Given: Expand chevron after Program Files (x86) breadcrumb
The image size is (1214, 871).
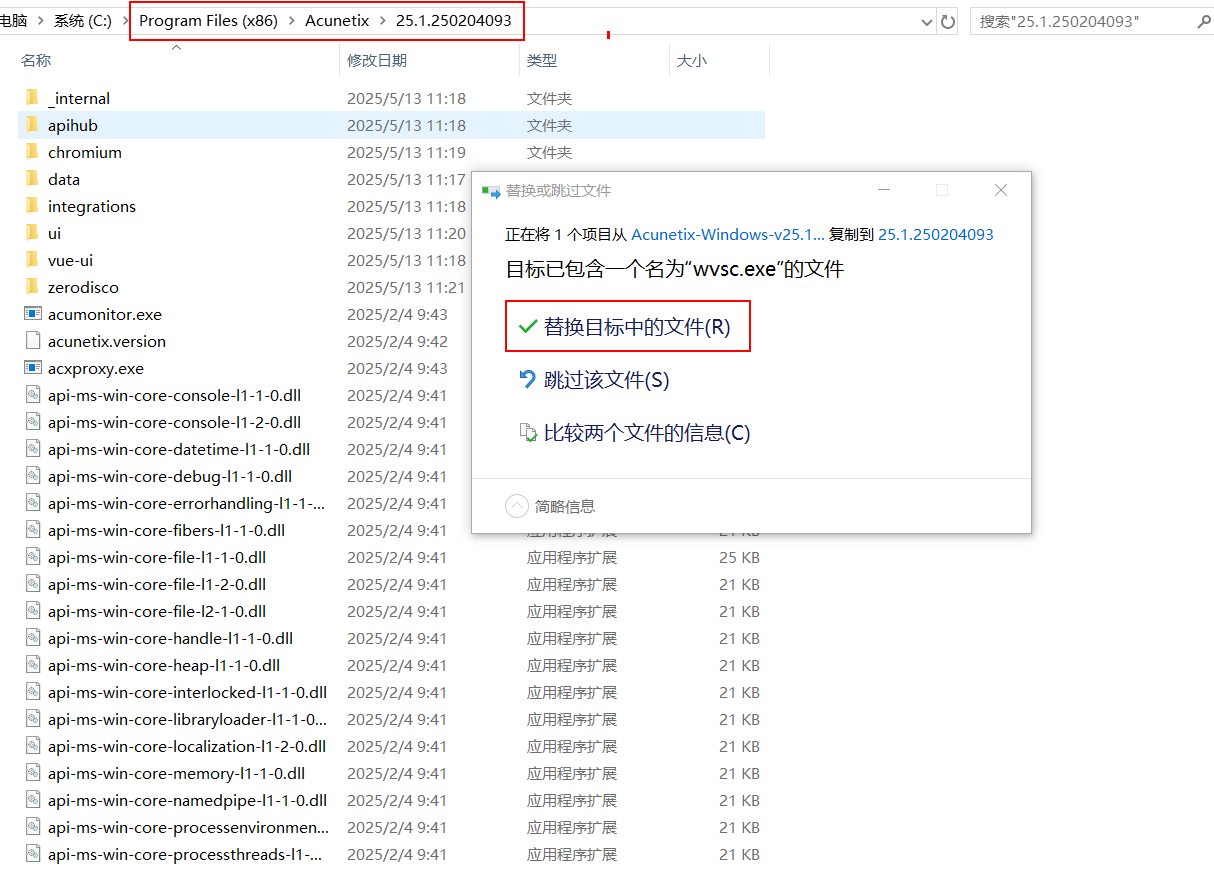Looking at the screenshot, I should pos(292,21).
